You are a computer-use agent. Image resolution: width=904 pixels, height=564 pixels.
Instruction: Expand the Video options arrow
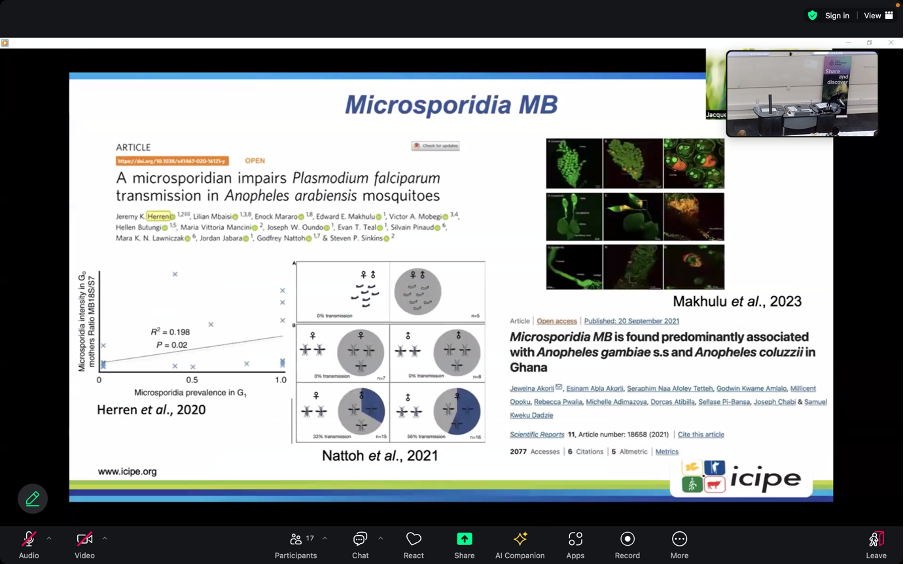click(105, 538)
